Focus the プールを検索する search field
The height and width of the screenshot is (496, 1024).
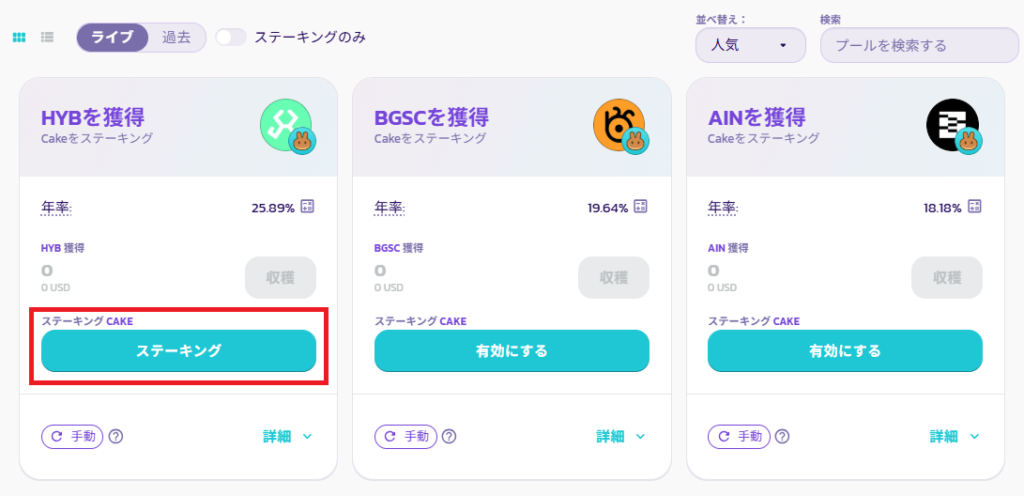click(919, 45)
